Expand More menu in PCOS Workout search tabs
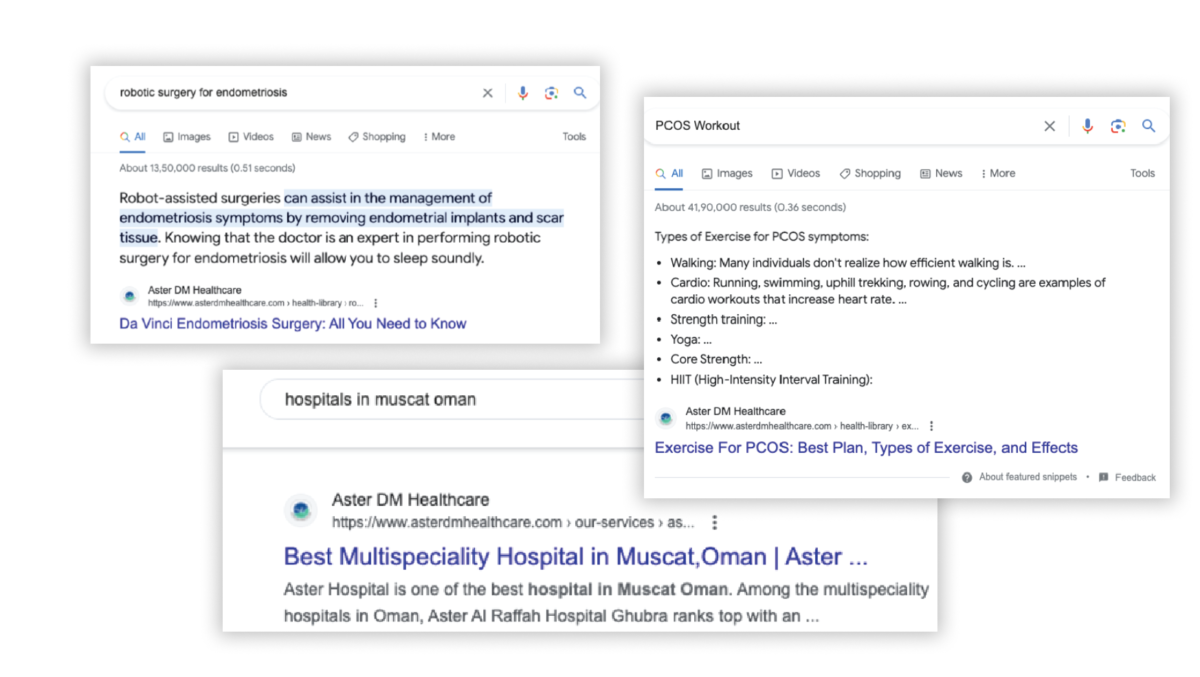This screenshot has width=1200, height=677. click(x=998, y=173)
